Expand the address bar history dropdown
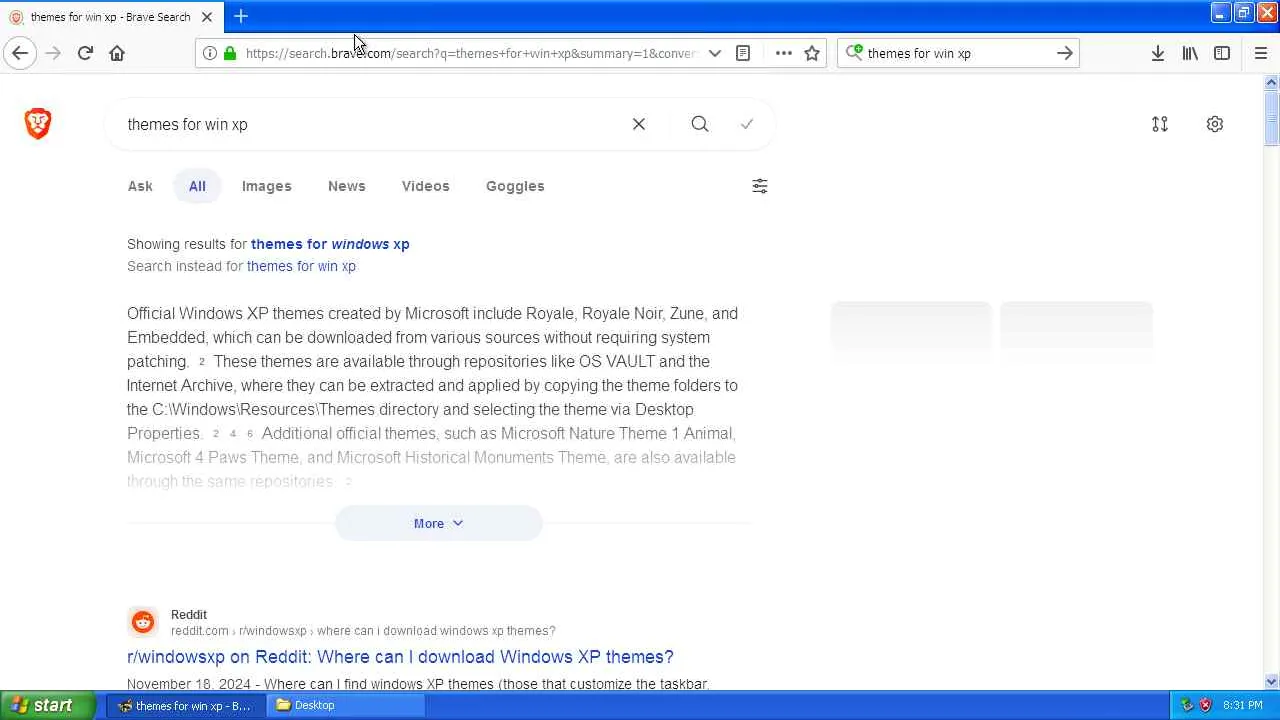The image size is (1280, 720). (x=714, y=53)
